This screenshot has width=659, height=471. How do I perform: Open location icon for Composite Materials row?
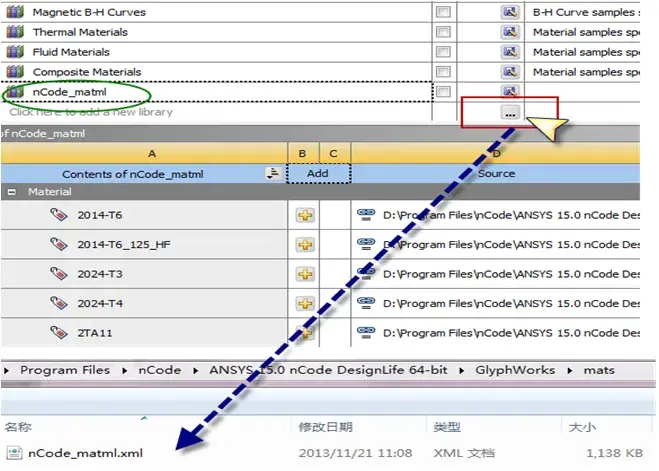510,72
